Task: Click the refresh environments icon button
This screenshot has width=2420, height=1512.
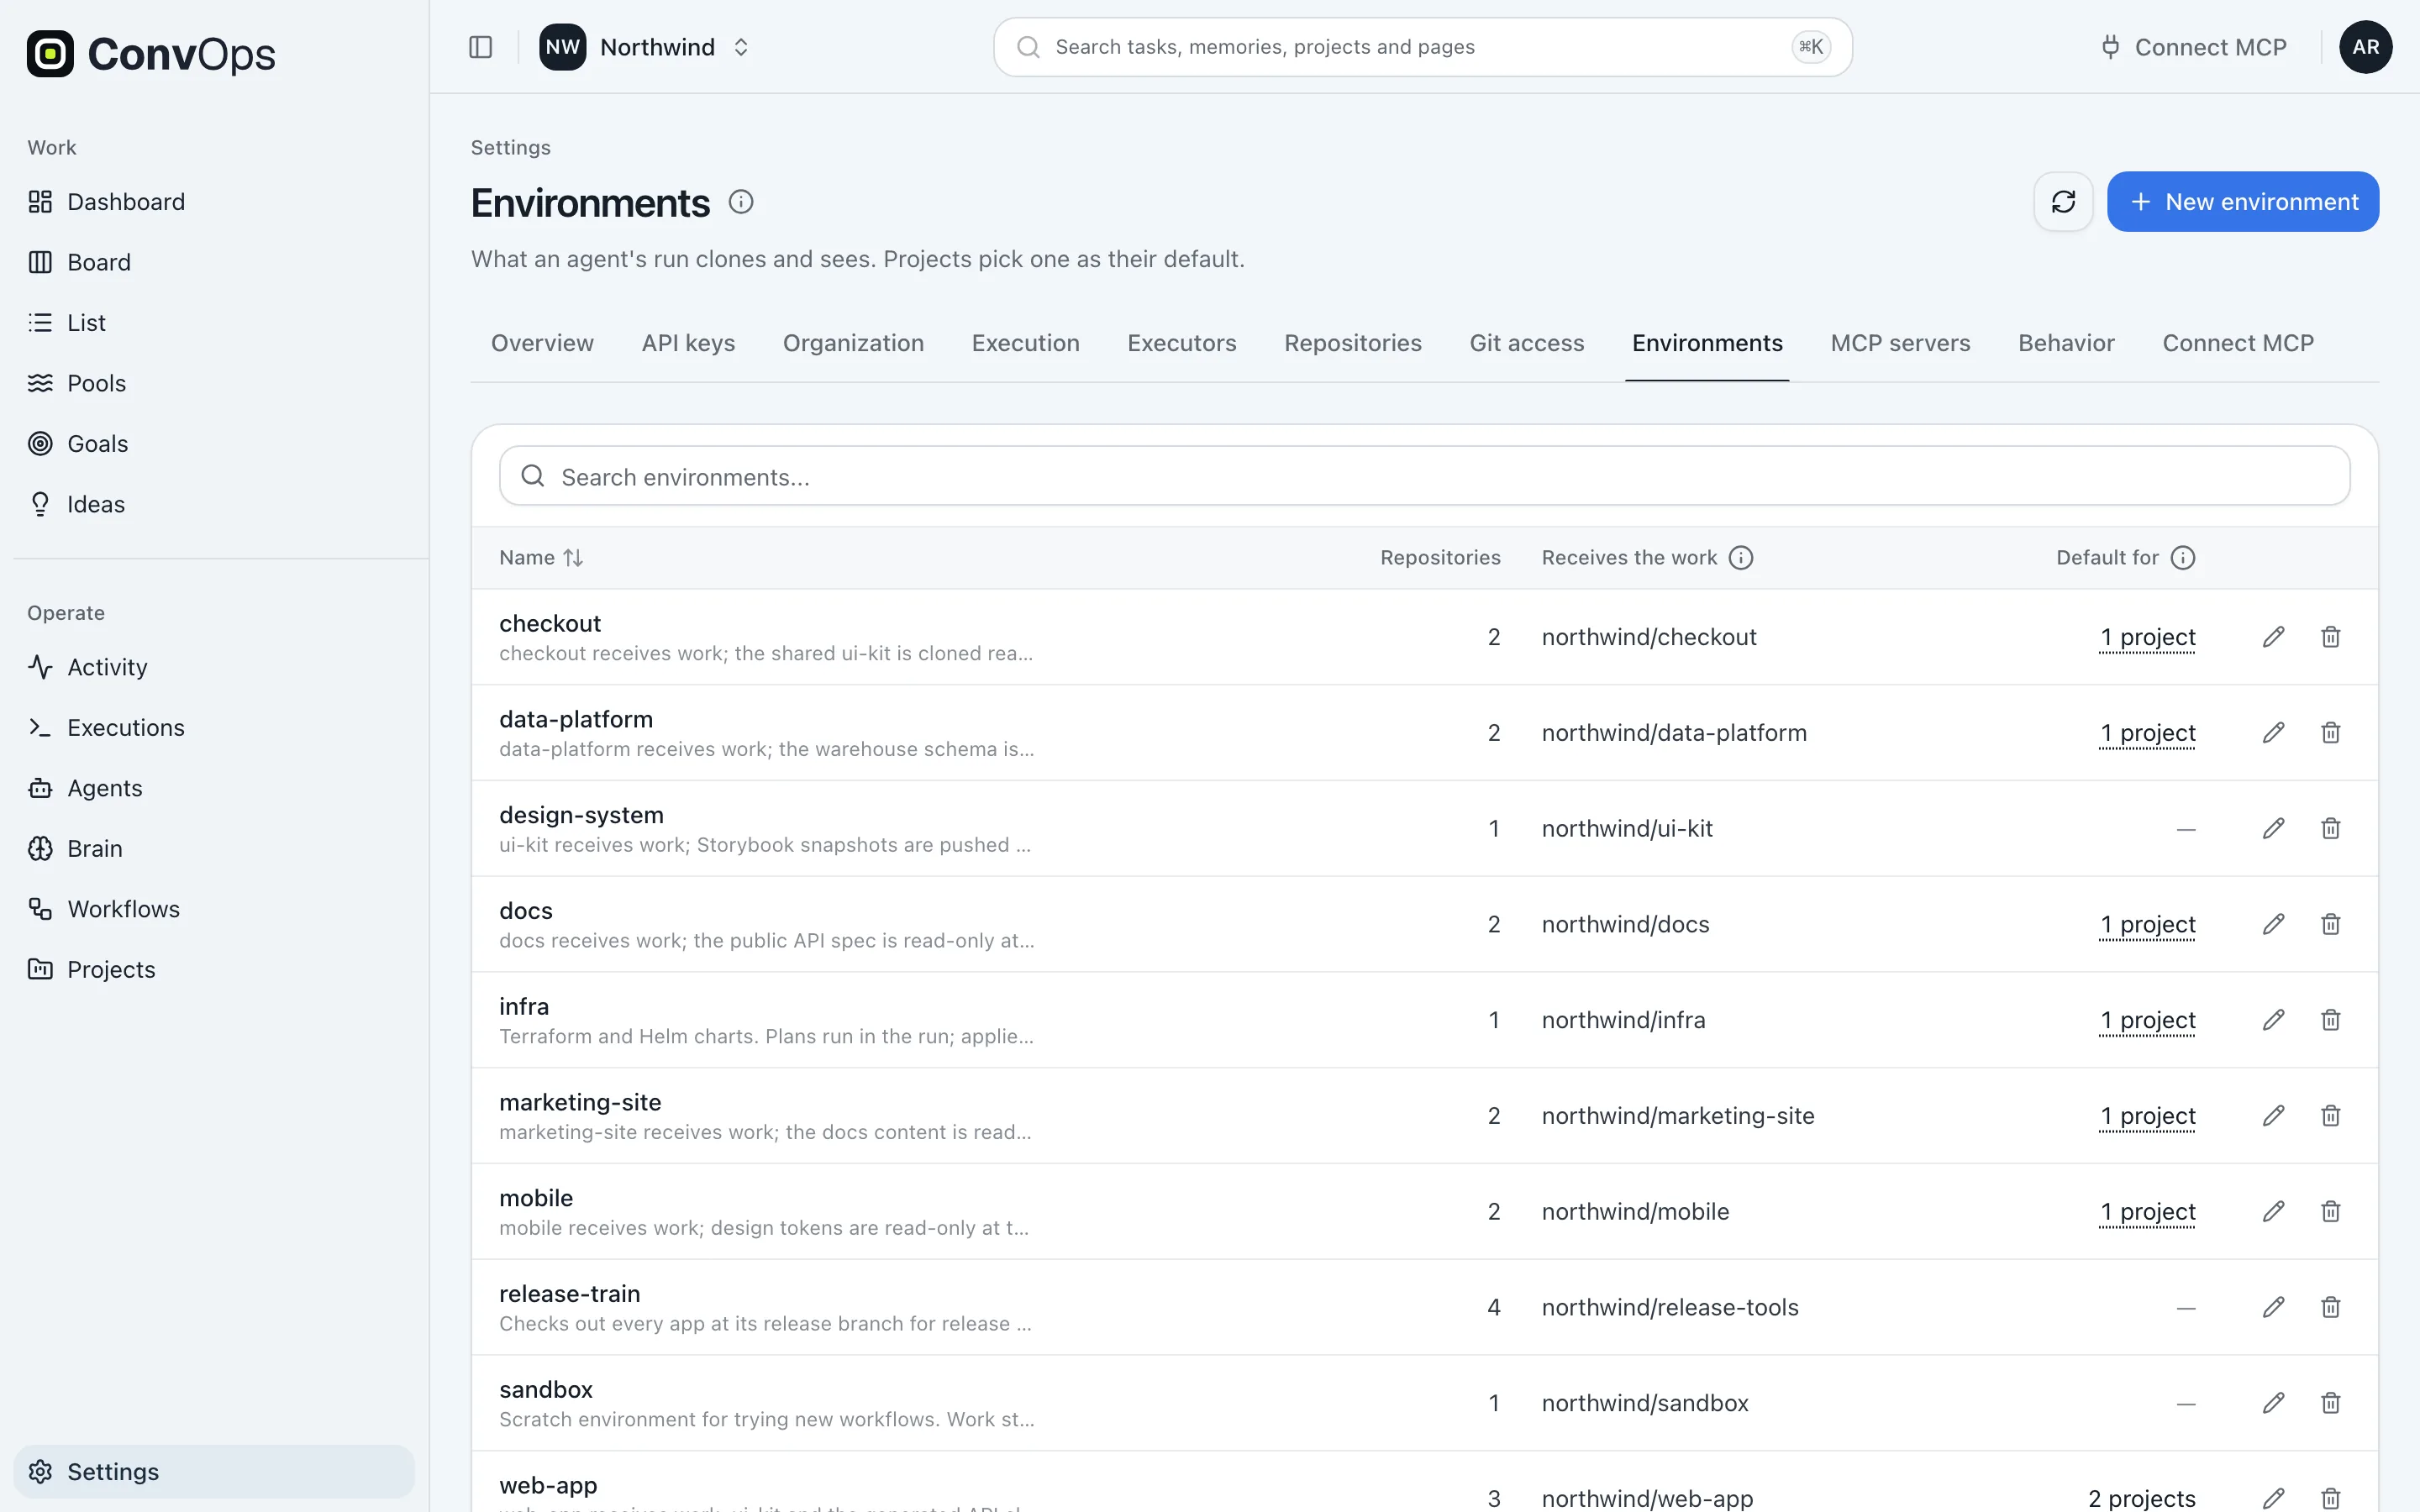Action: pos(2063,202)
